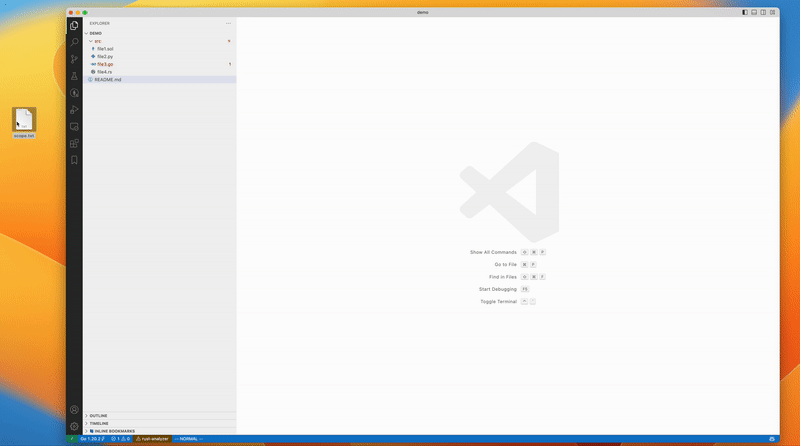Viewport: 800px width, 446px height.
Task: Click the NORMAL vim mode indicator
Action: pyautogui.click(x=188, y=439)
